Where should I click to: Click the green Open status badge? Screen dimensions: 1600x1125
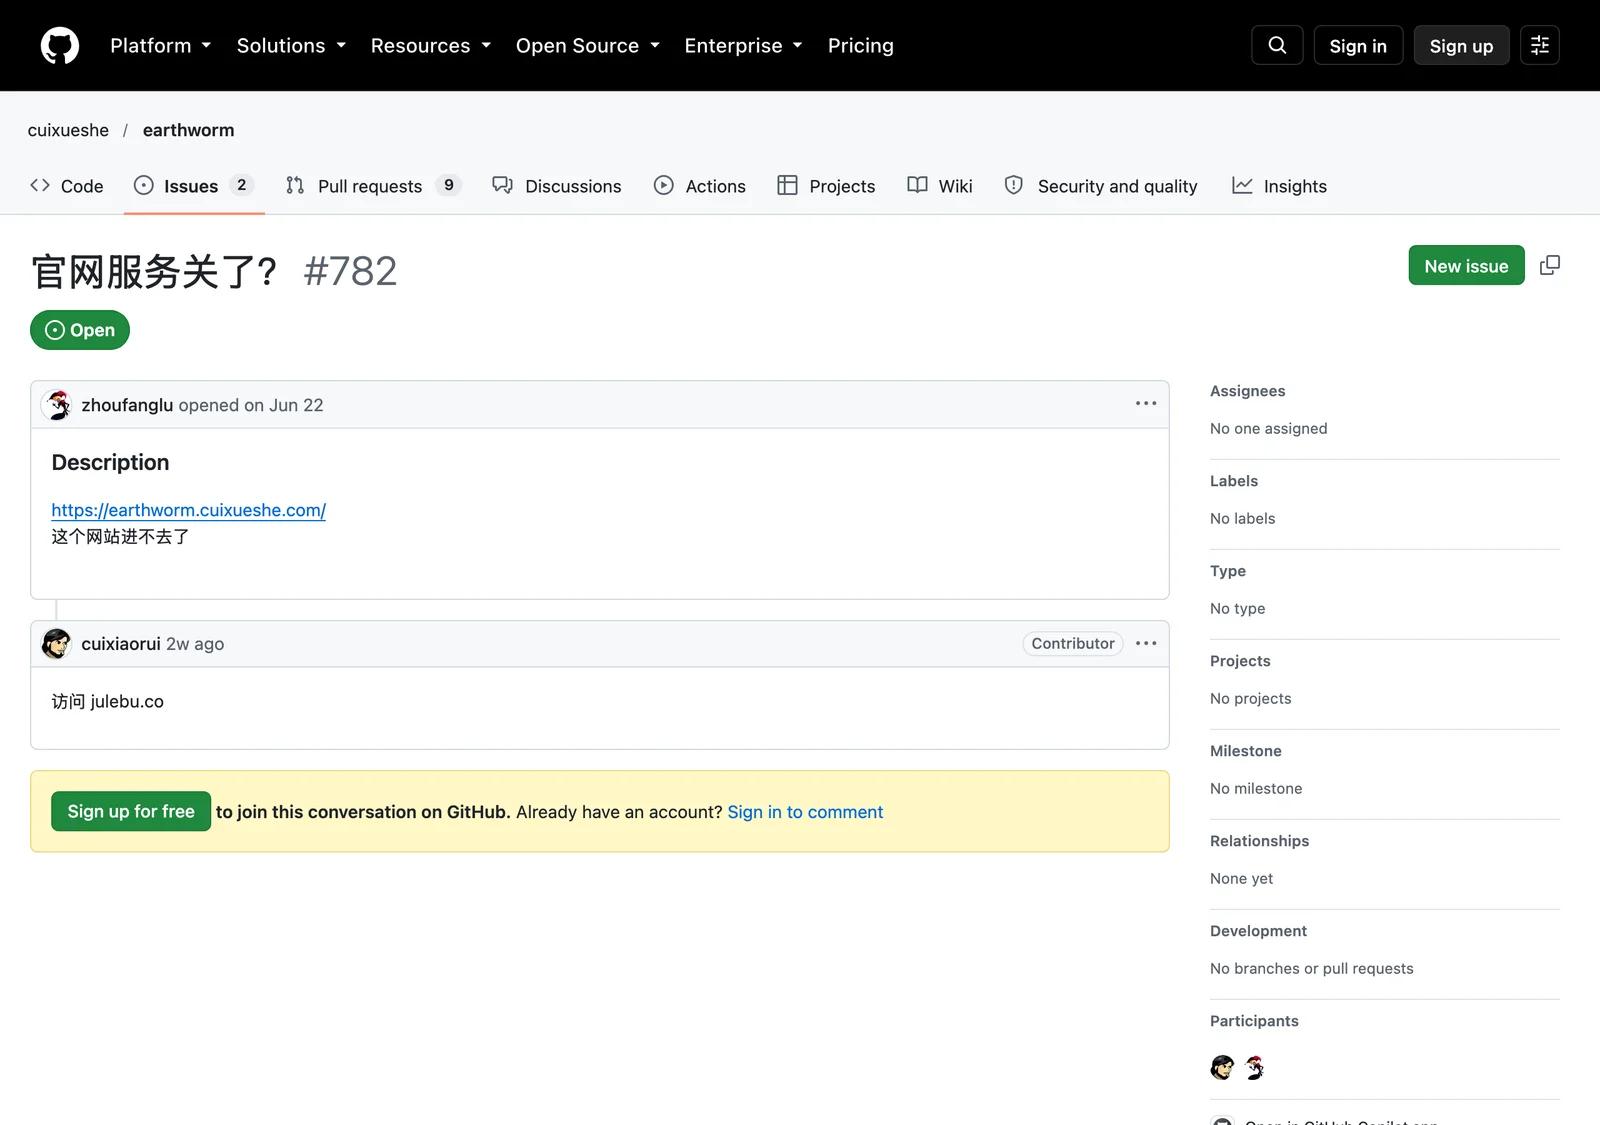point(80,330)
